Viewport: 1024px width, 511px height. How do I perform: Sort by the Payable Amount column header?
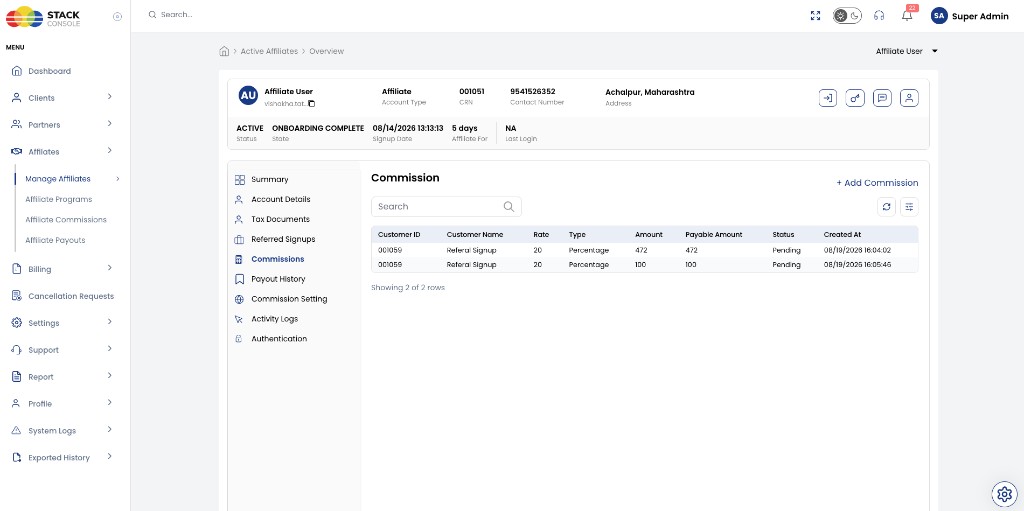(x=714, y=235)
